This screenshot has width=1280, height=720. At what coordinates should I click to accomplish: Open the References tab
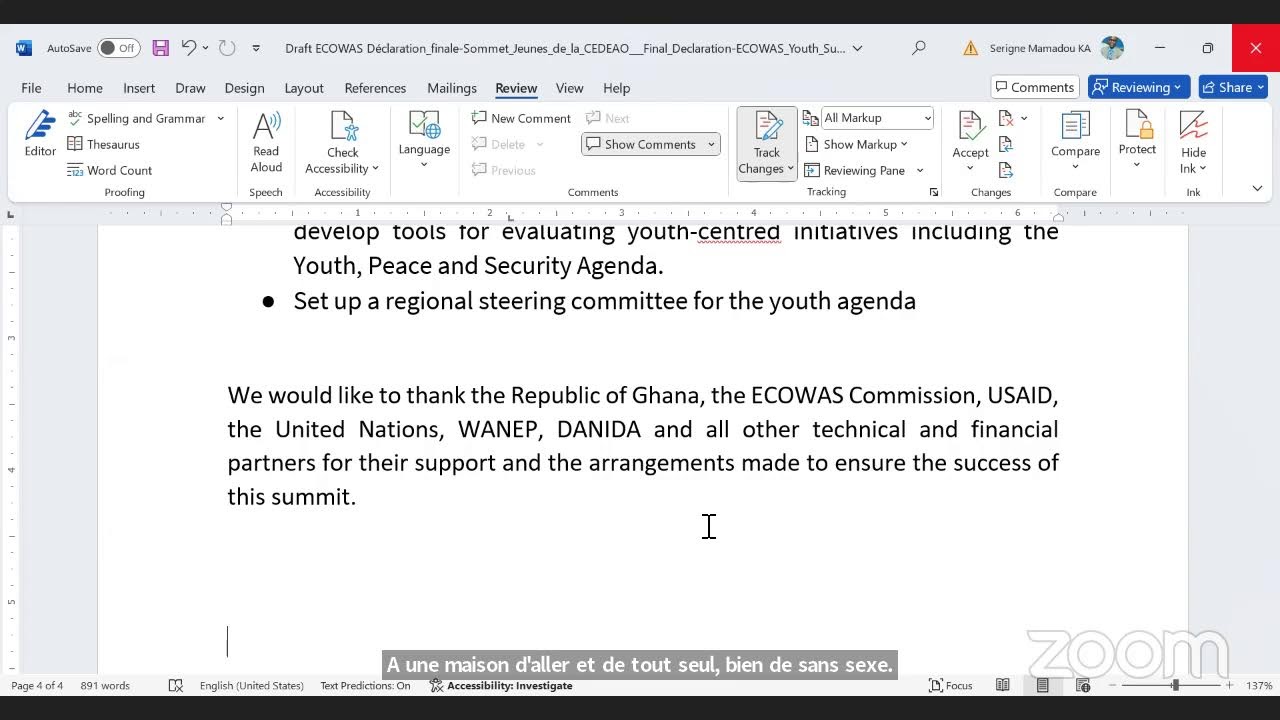coord(375,88)
